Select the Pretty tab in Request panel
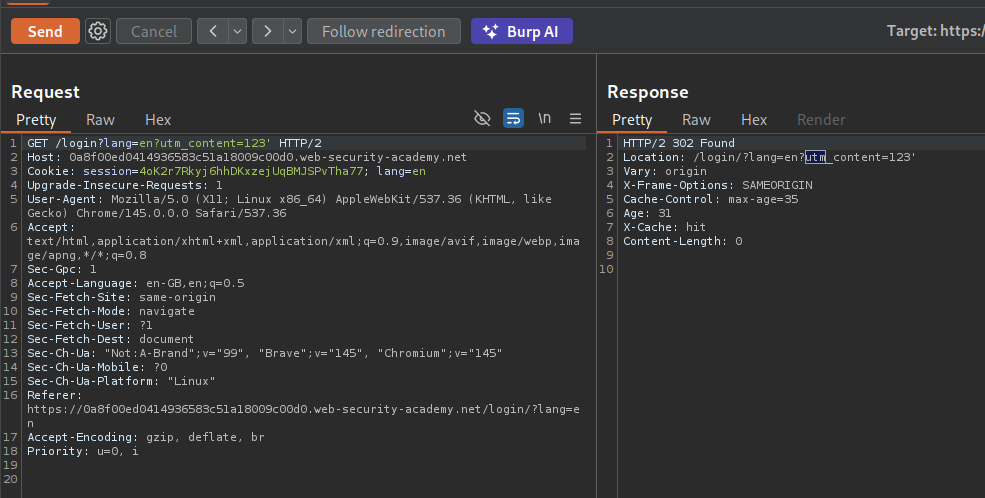 36,120
